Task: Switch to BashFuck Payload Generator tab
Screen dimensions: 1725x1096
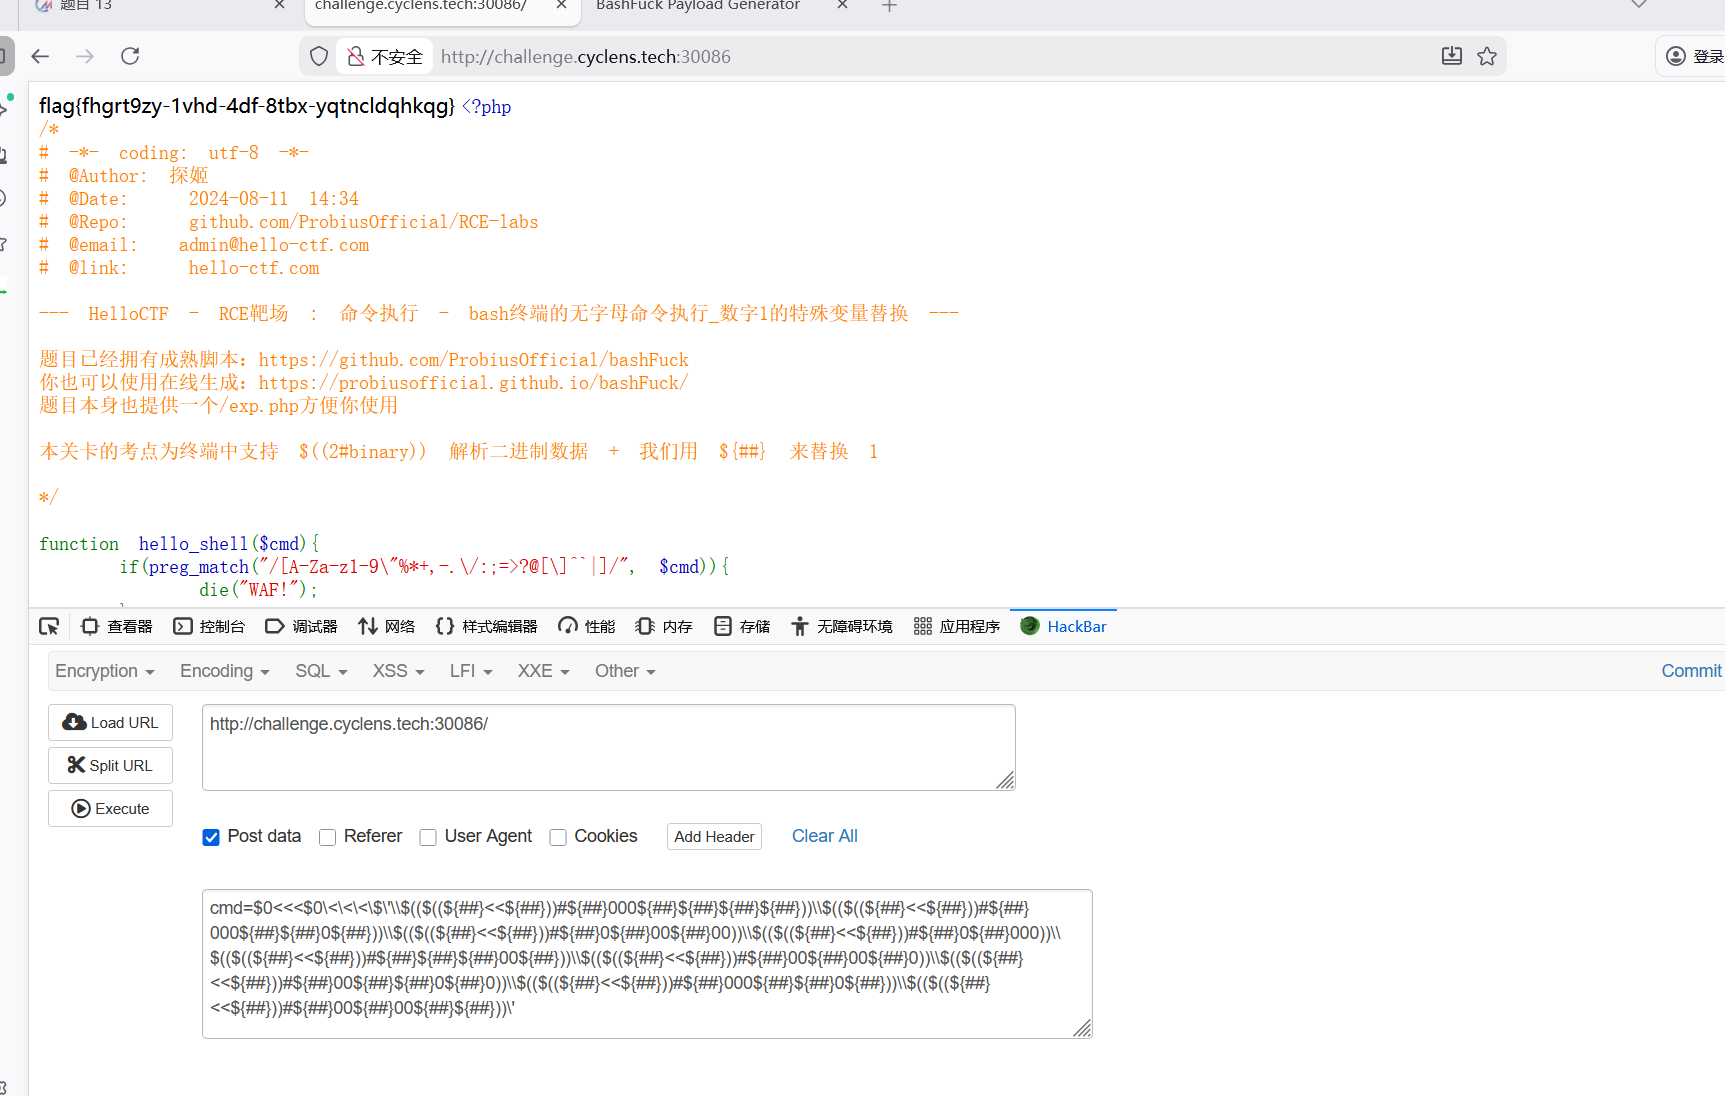Action: click(698, 6)
